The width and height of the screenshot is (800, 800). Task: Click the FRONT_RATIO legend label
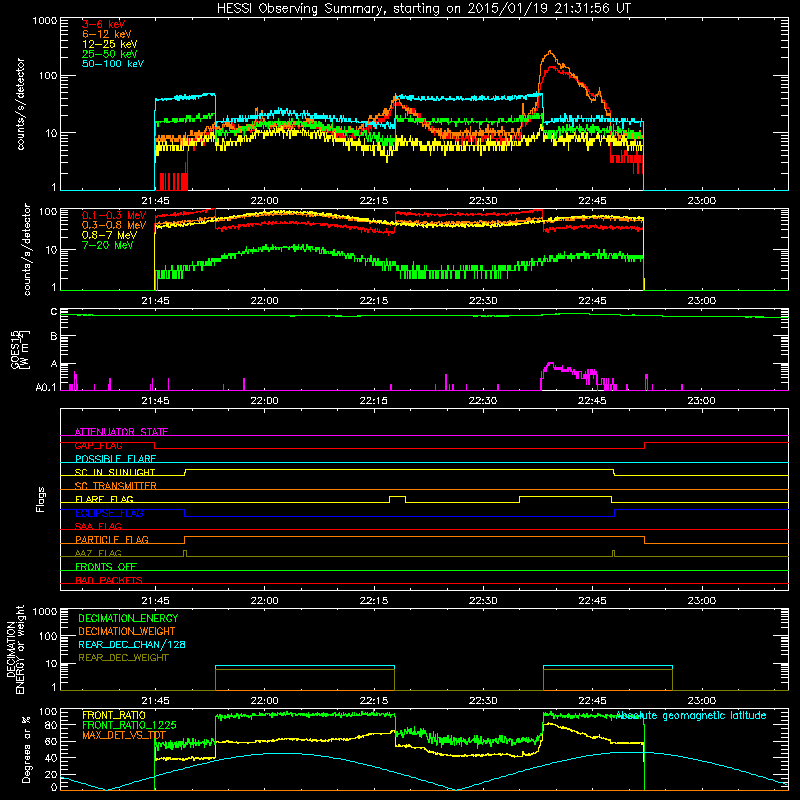tap(114, 715)
